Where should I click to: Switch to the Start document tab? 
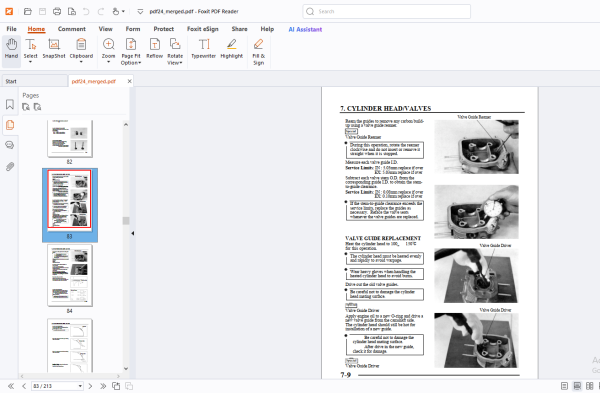click(34, 81)
